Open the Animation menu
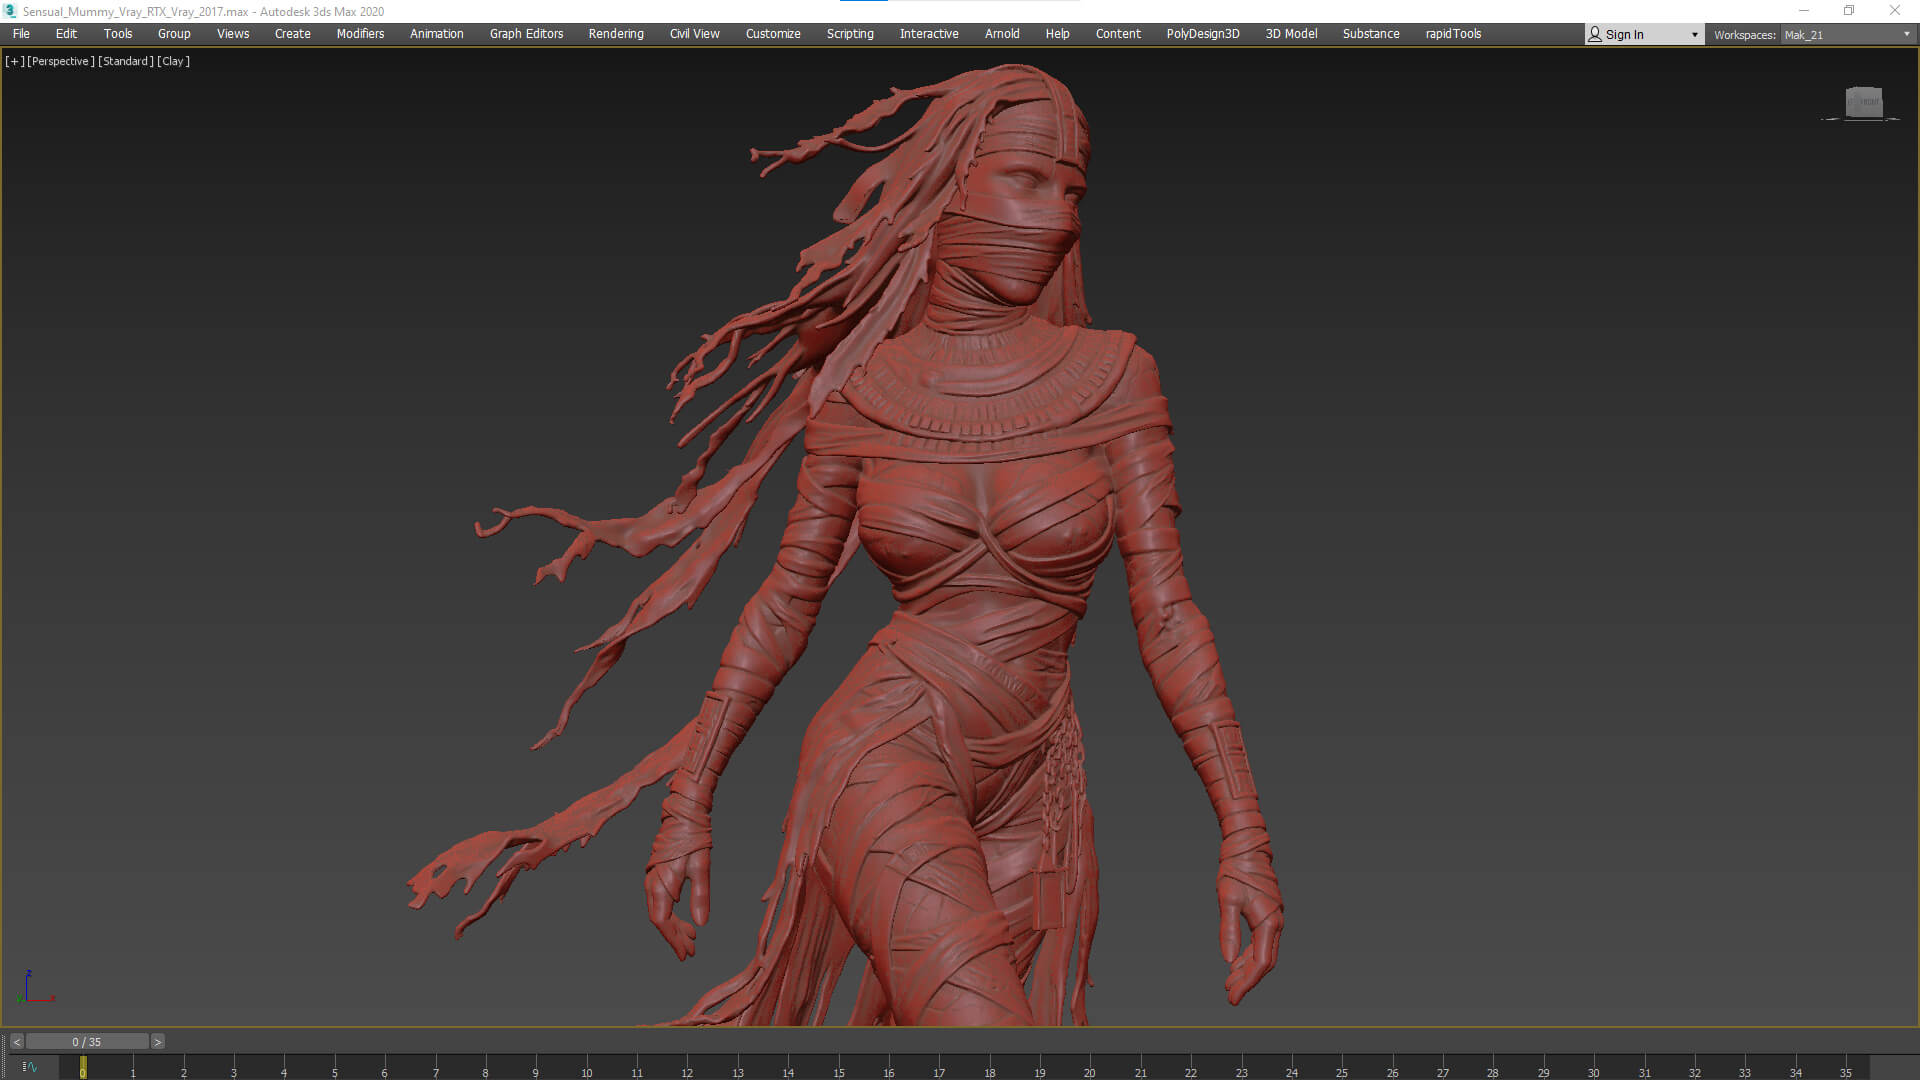 click(437, 34)
